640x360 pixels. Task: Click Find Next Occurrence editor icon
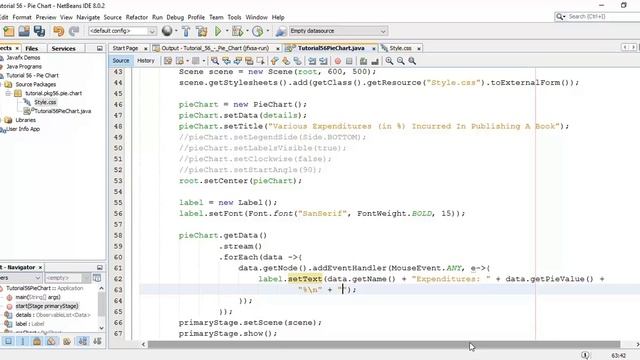click(238, 61)
